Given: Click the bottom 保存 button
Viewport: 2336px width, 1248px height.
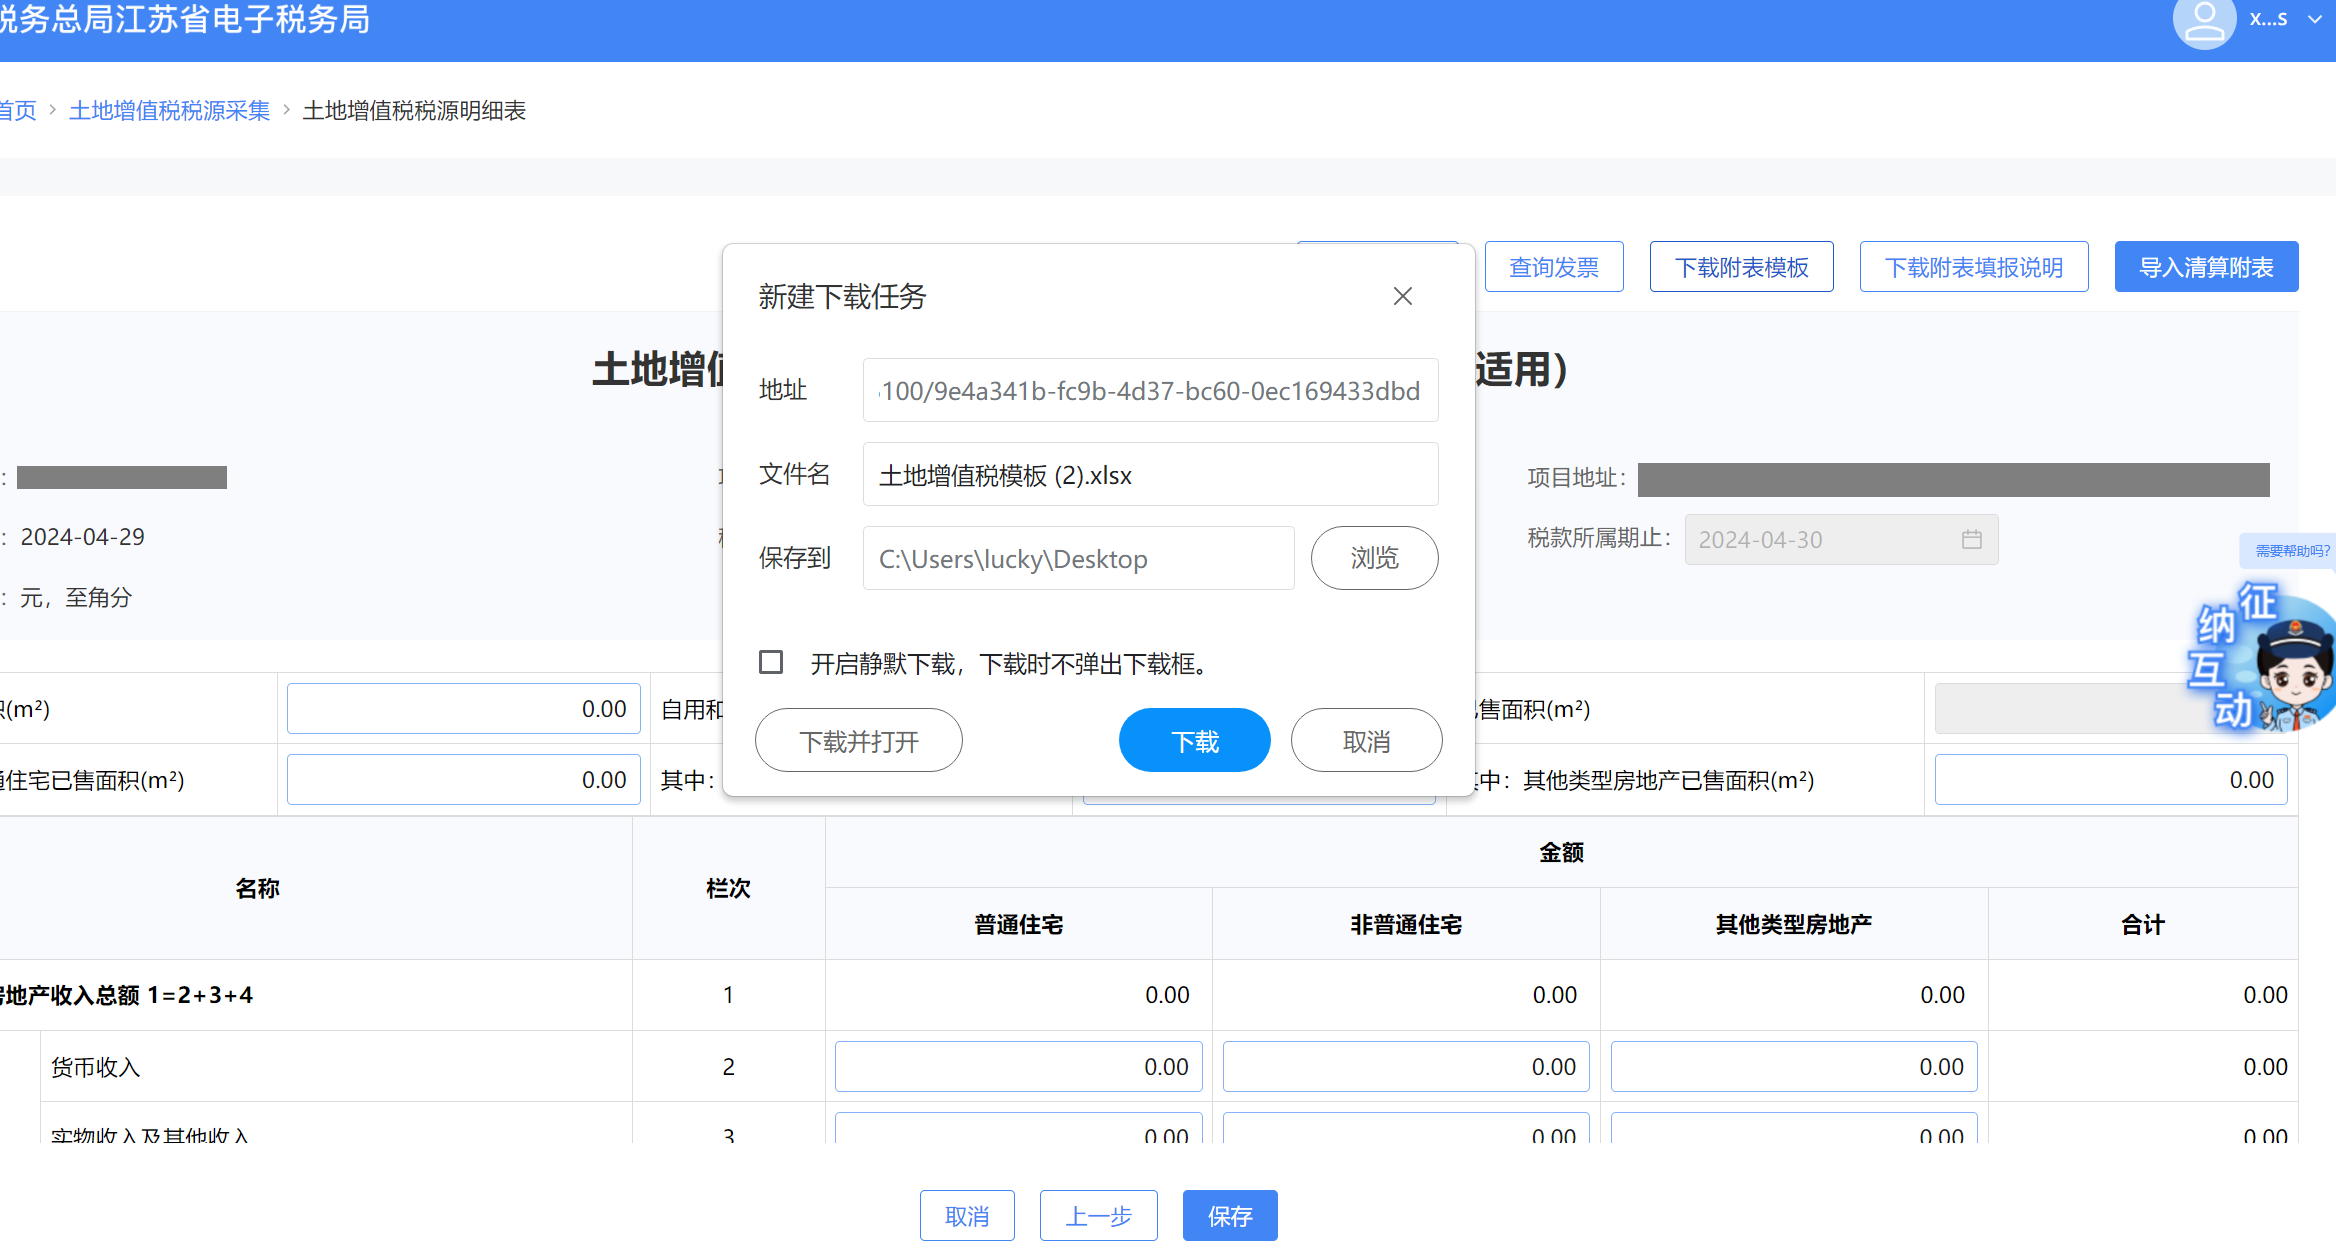Looking at the screenshot, I should pos(1229,1216).
